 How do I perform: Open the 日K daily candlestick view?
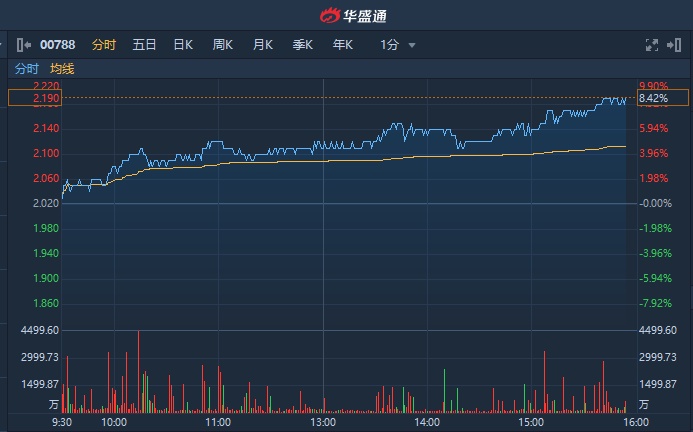(183, 45)
